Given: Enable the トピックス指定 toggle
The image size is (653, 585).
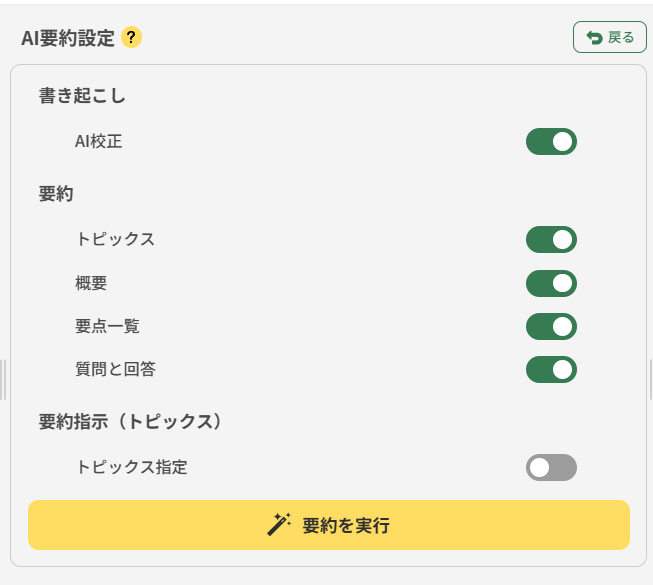Looking at the screenshot, I should tap(551, 467).
